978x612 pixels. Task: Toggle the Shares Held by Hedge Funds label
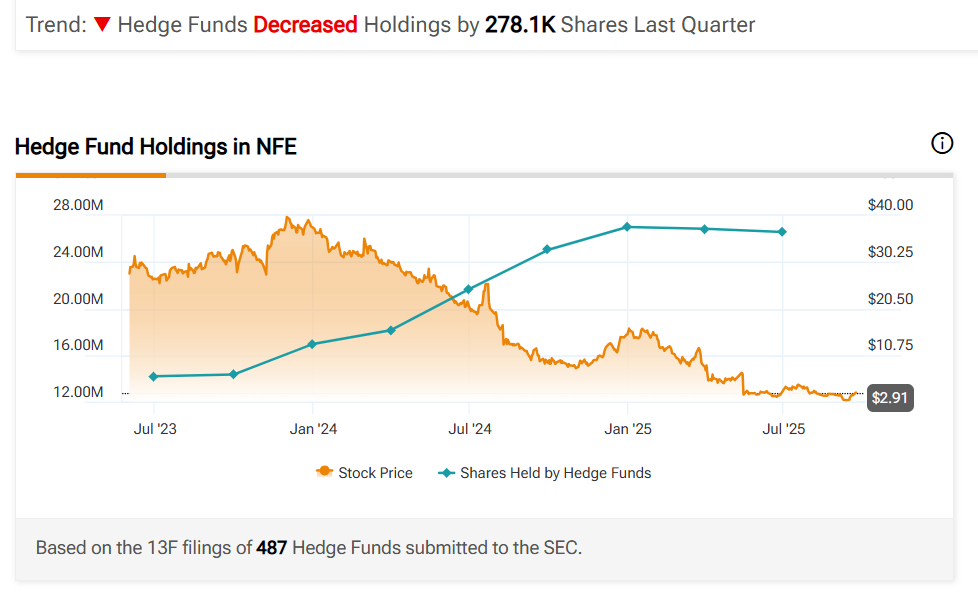[x=555, y=473]
